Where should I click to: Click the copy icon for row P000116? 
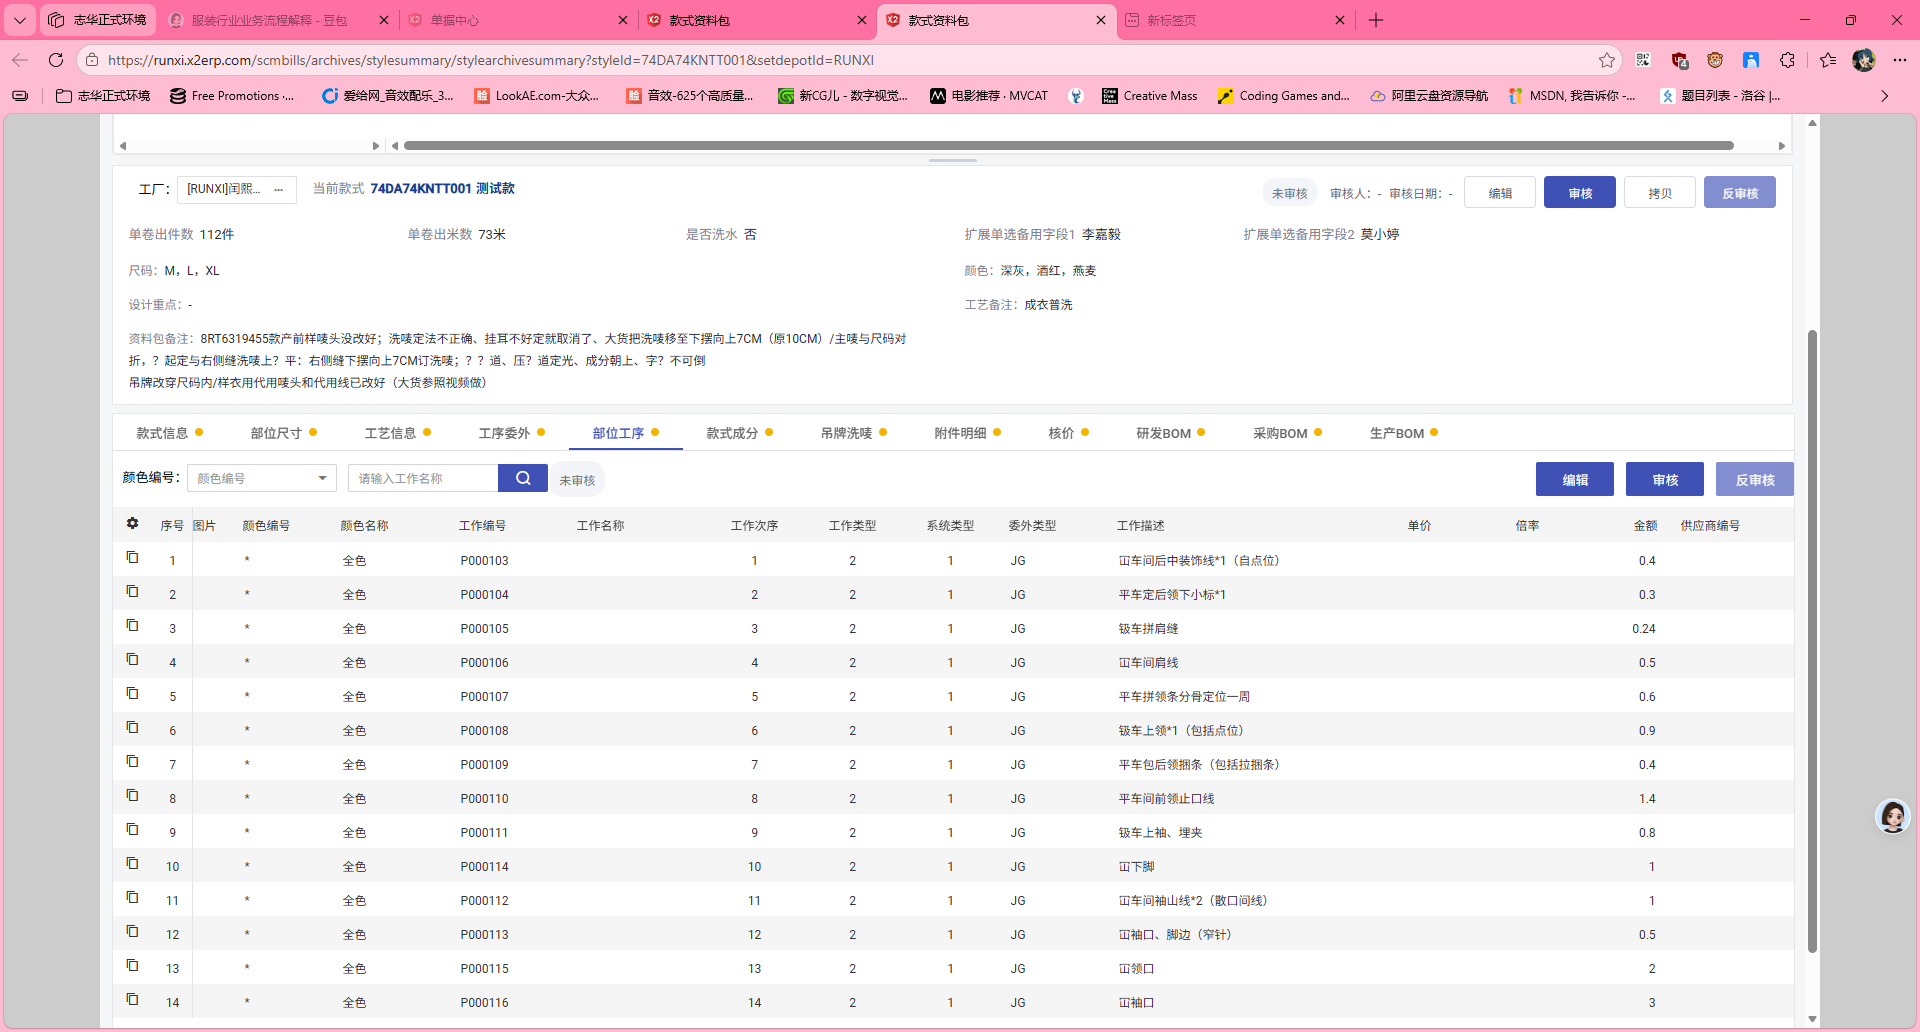coord(132,999)
